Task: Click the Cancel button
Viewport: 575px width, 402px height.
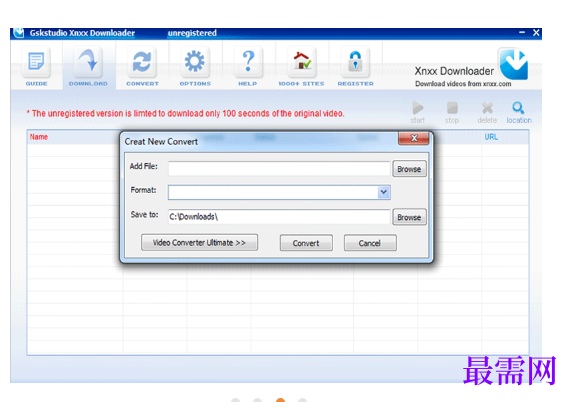Action: [x=370, y=243]
